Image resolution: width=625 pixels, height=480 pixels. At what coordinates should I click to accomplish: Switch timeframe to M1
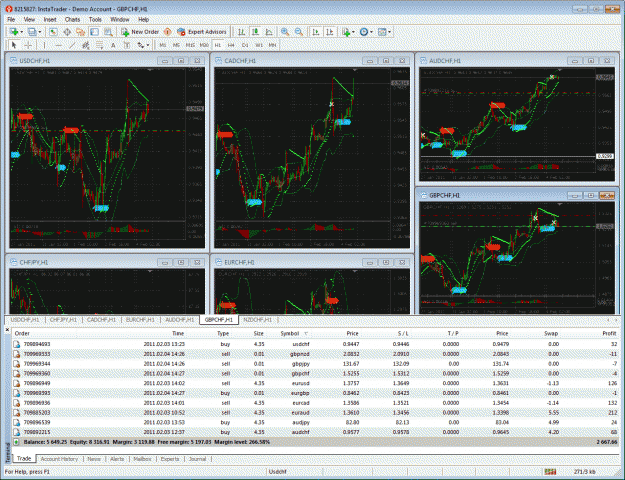(x=163, y=45)
